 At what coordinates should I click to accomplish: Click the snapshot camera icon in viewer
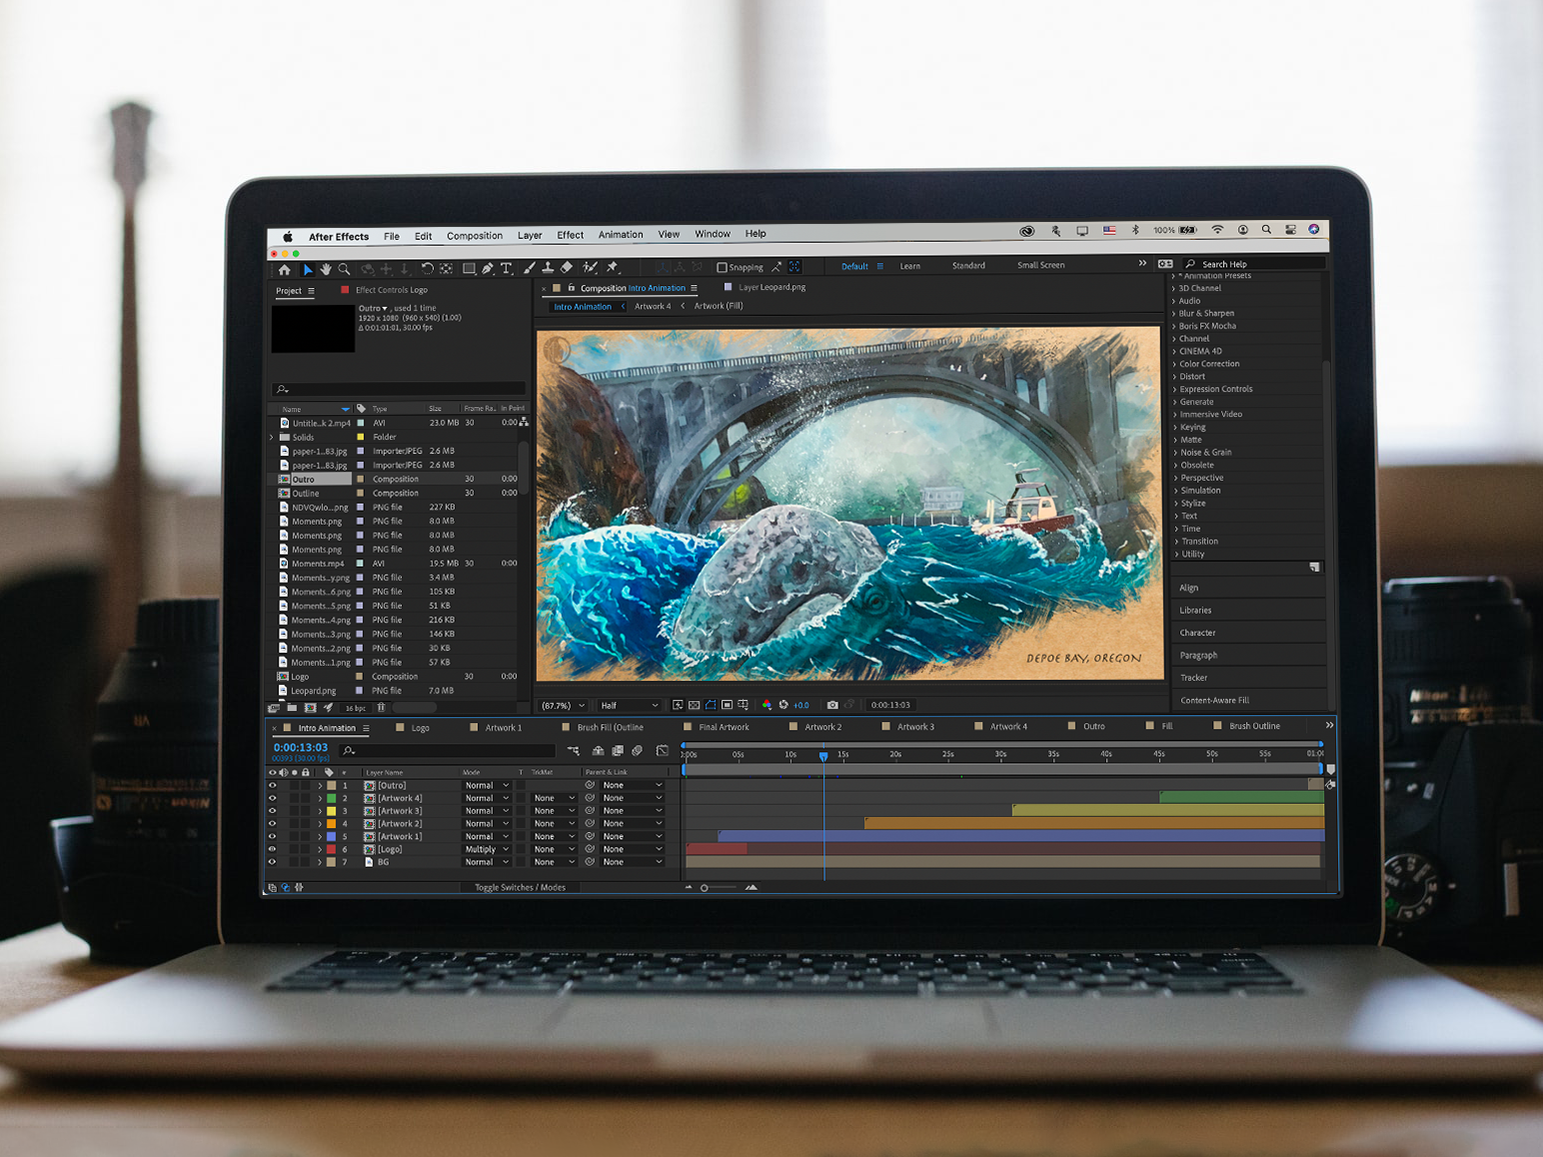832,705
